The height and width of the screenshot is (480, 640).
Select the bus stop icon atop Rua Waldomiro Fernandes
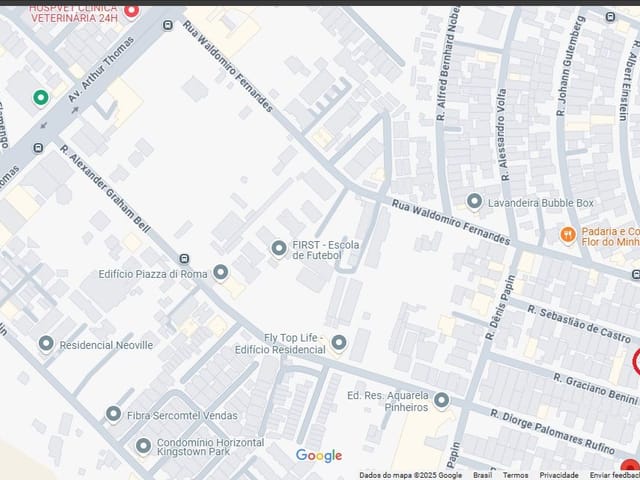(x=167, y=25)
